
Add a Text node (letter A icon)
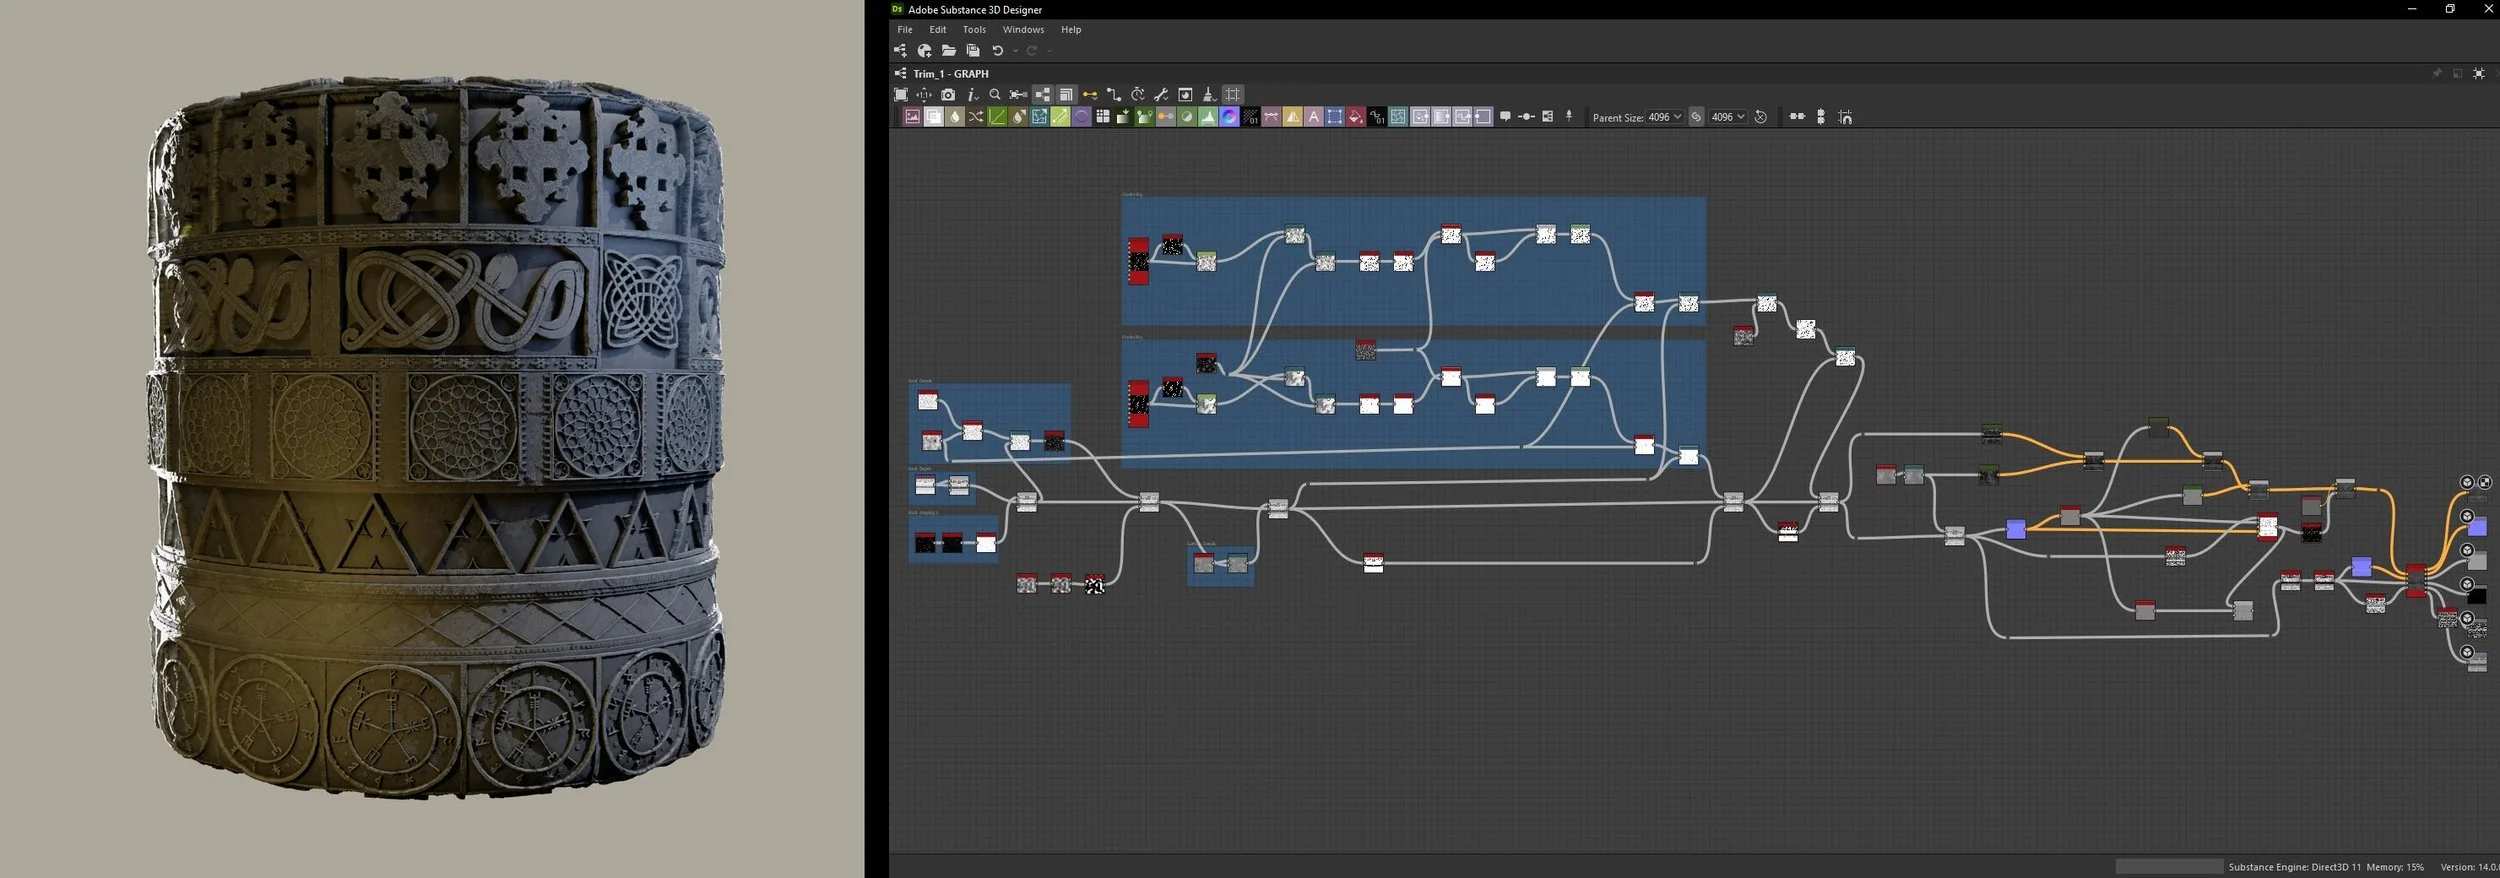[1314, 117]
